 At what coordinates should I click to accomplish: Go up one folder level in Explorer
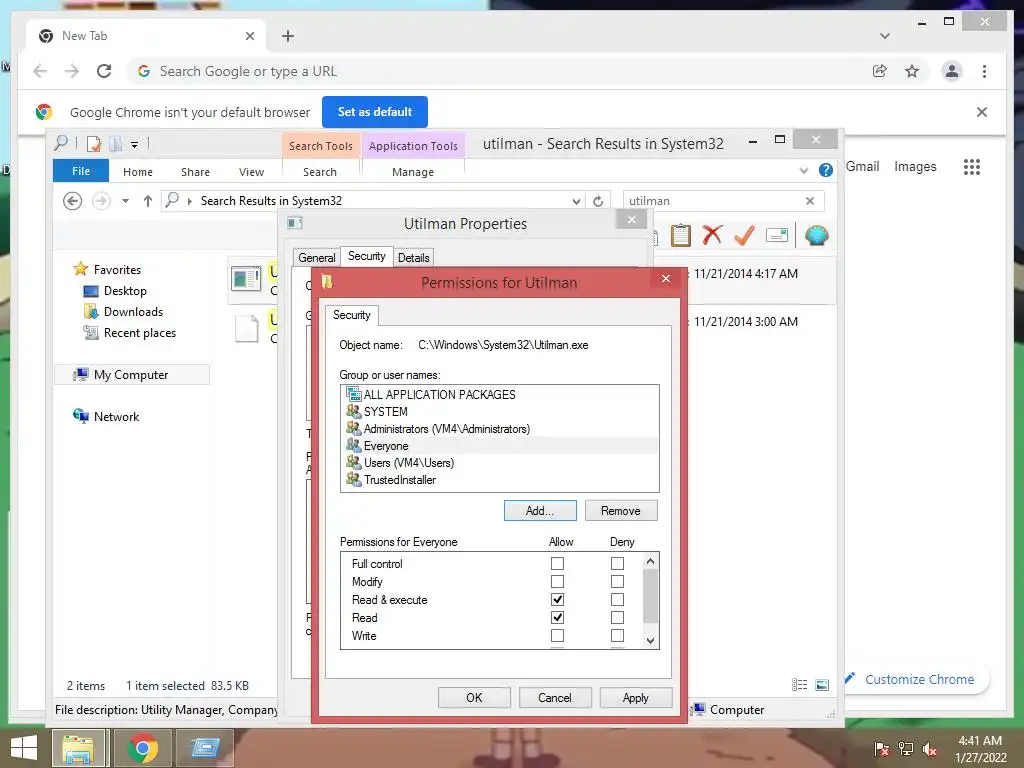(x=148, y=200)
